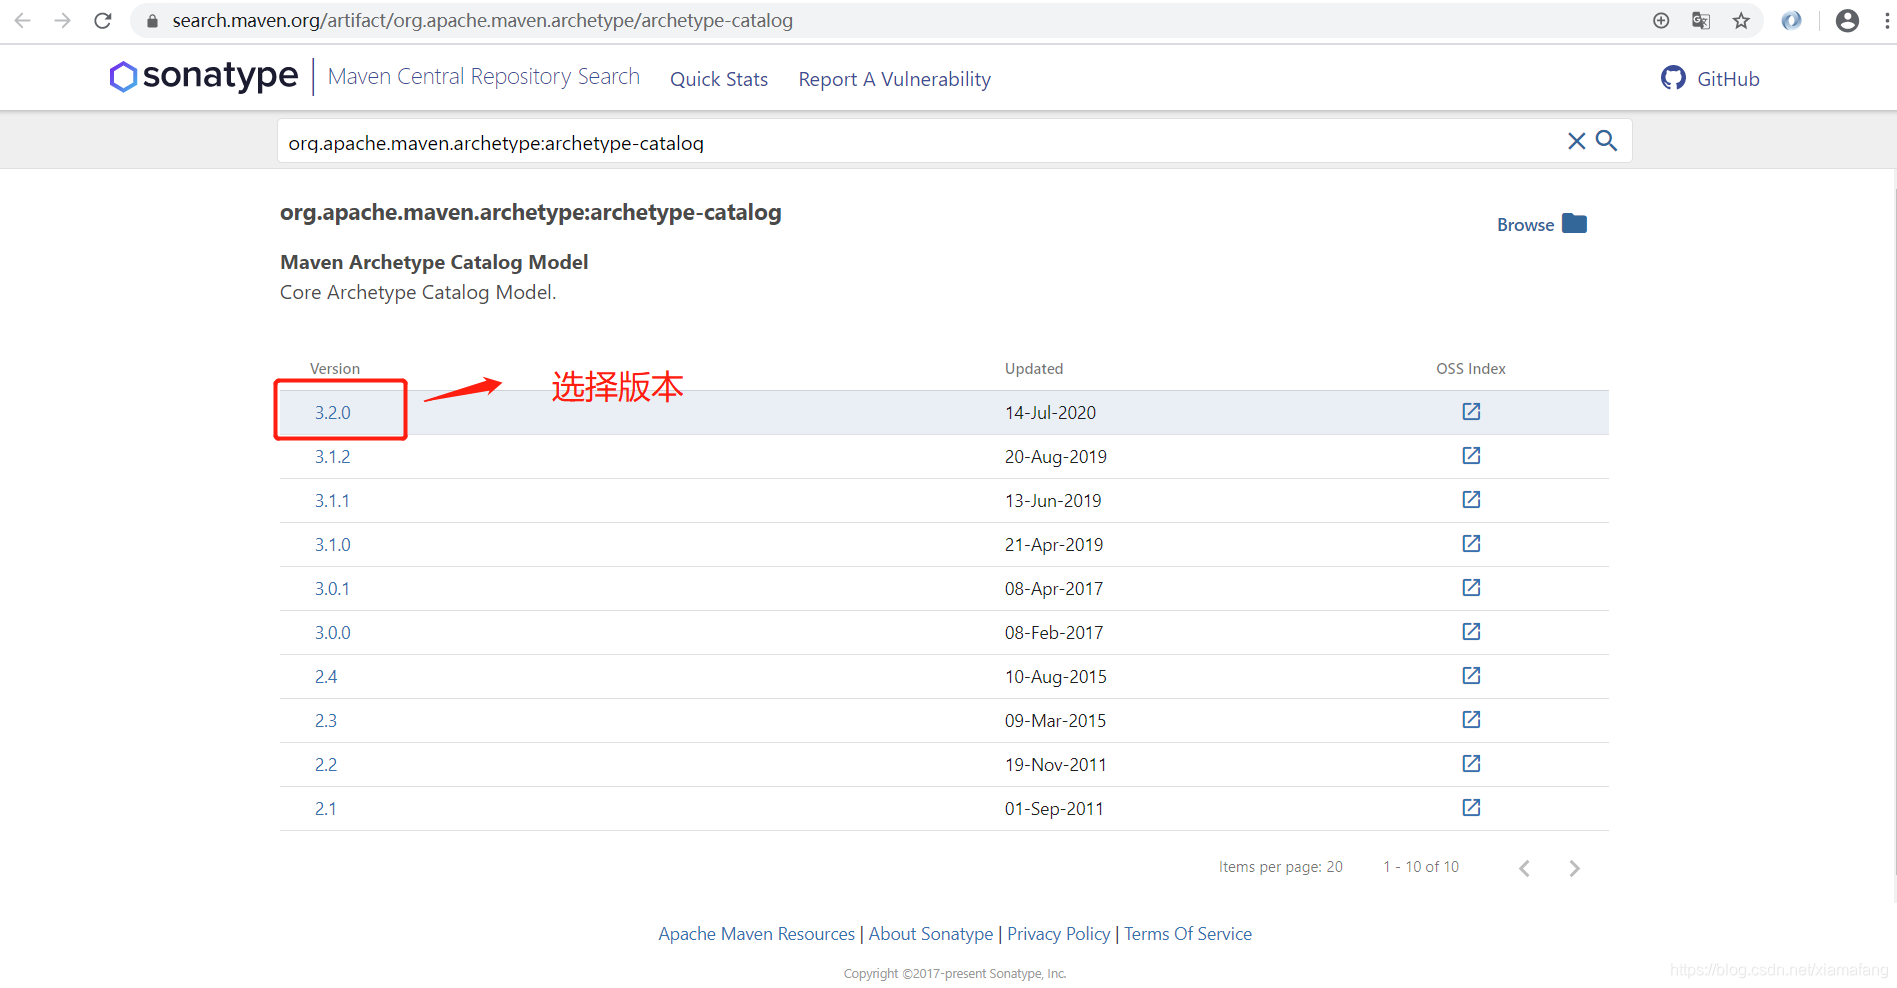Open the Report A Vulnerability page
The image size is (1897, 988).
tap(894, 79)
